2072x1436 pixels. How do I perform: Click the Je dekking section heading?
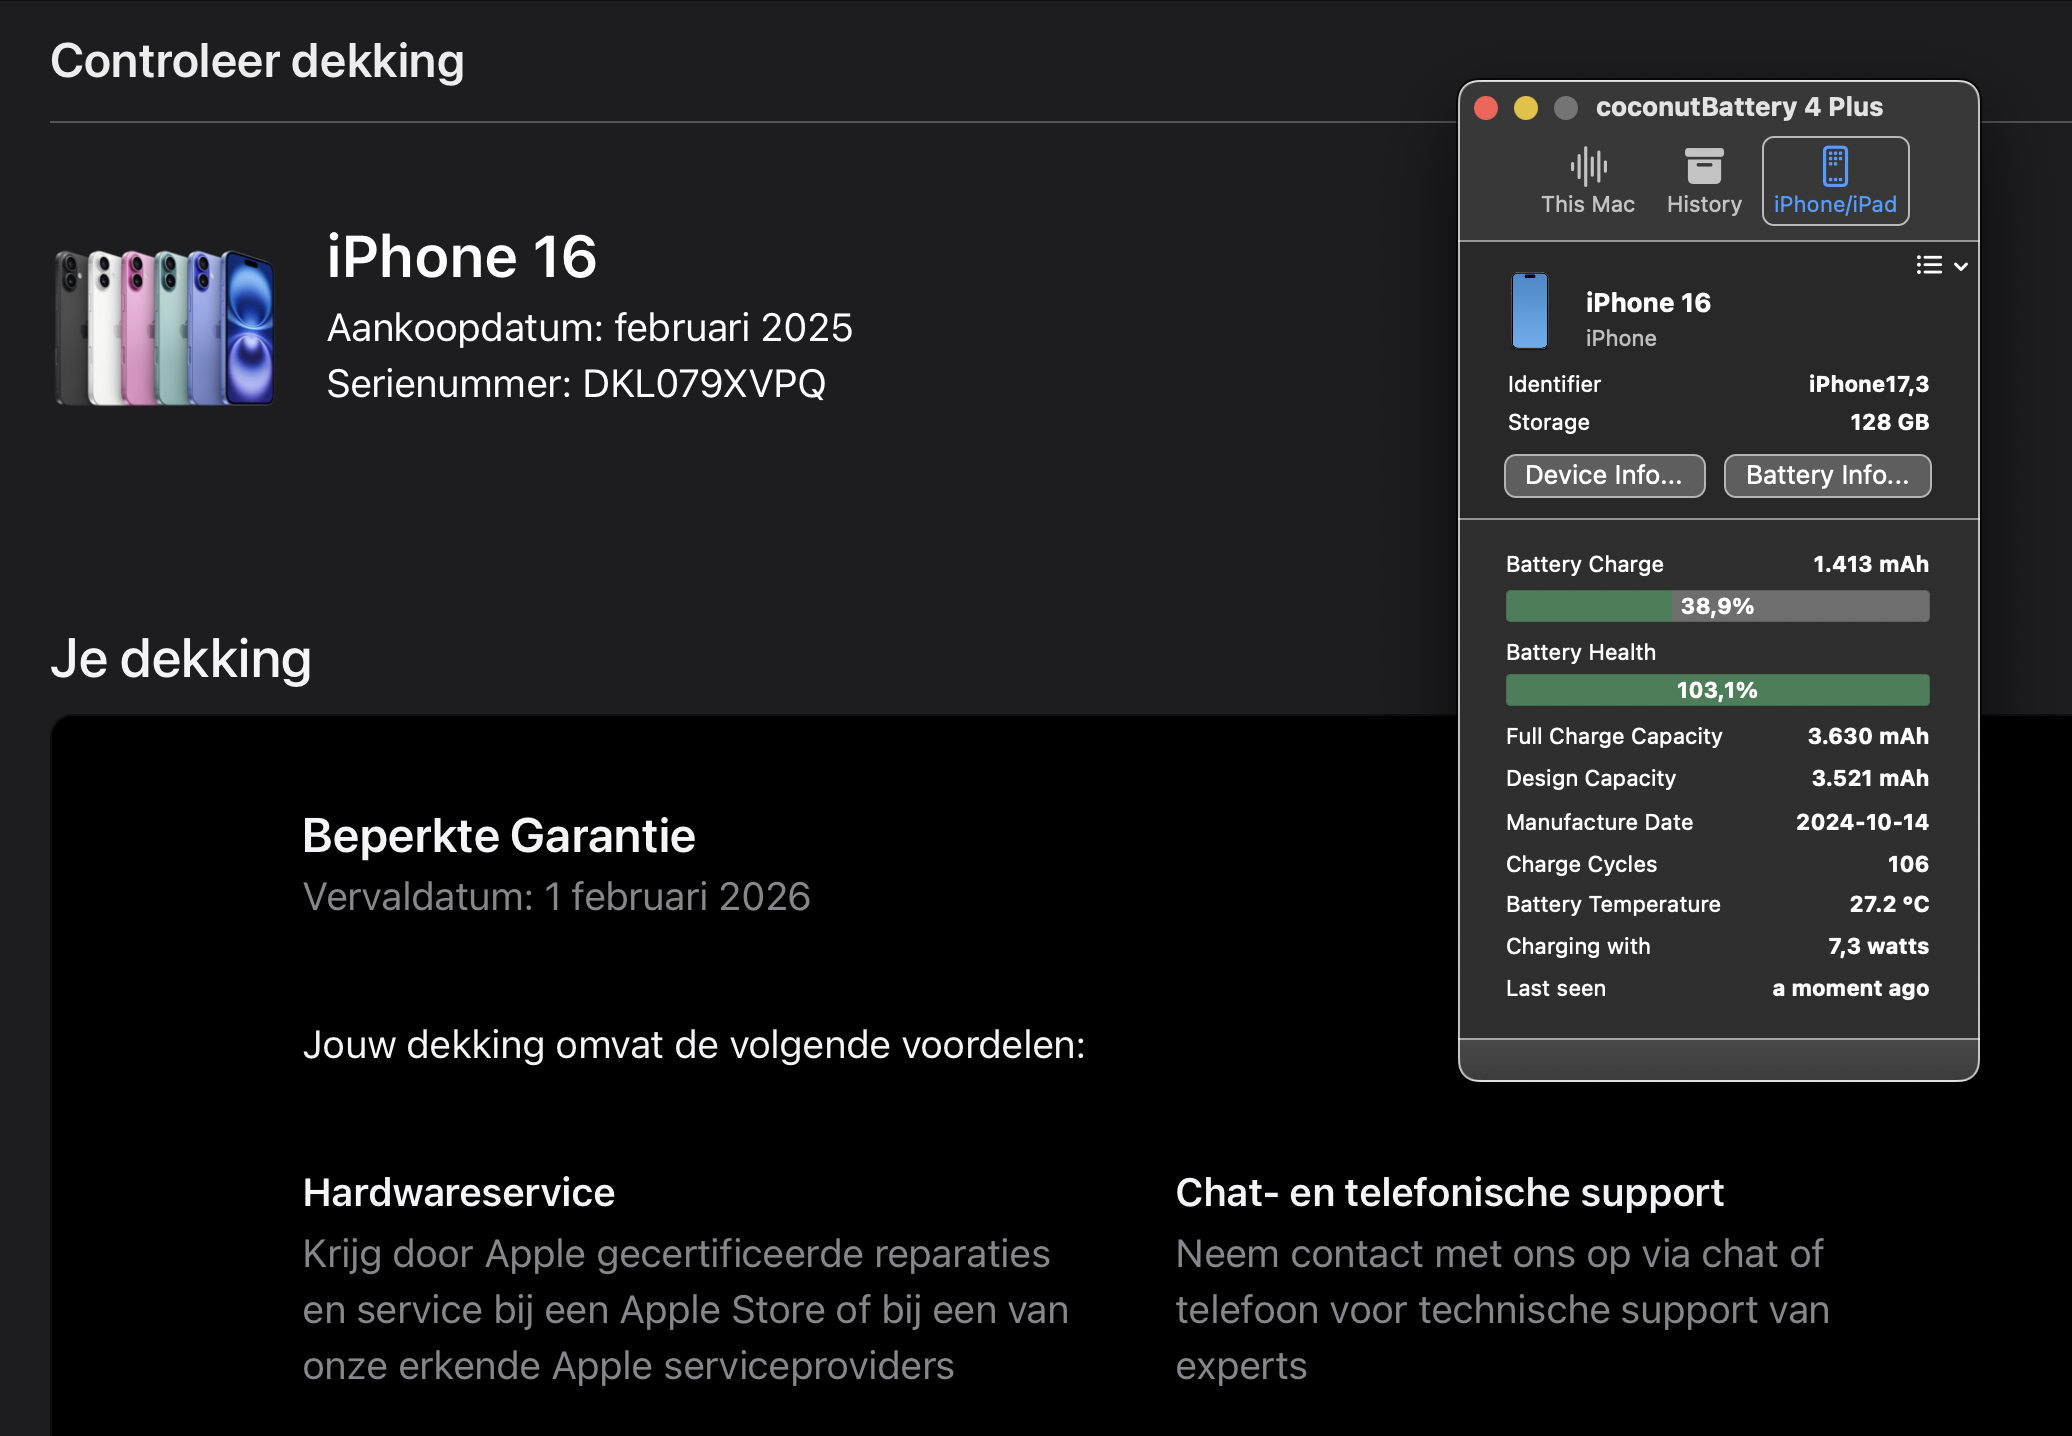pyautogui.click(x=181, y=659)
